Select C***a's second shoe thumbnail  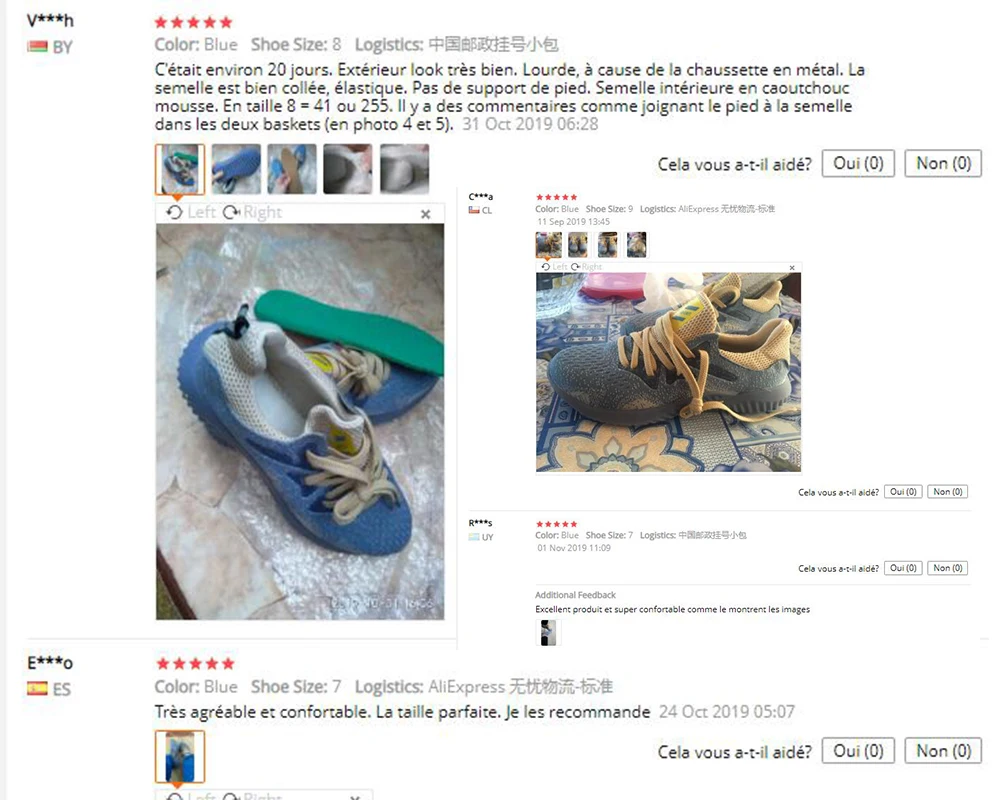click(x=578, y=245)
